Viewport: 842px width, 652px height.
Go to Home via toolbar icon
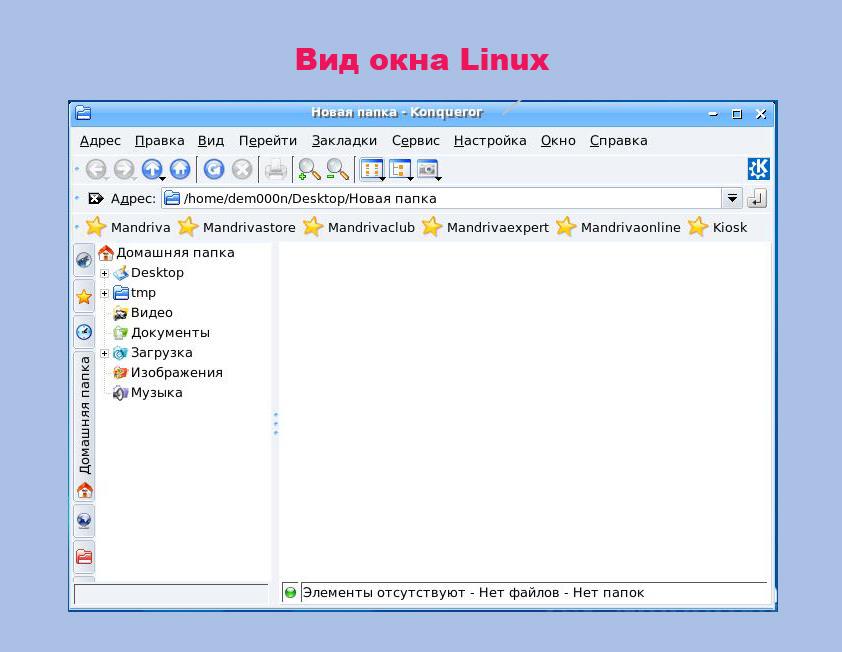coord(180,170)
